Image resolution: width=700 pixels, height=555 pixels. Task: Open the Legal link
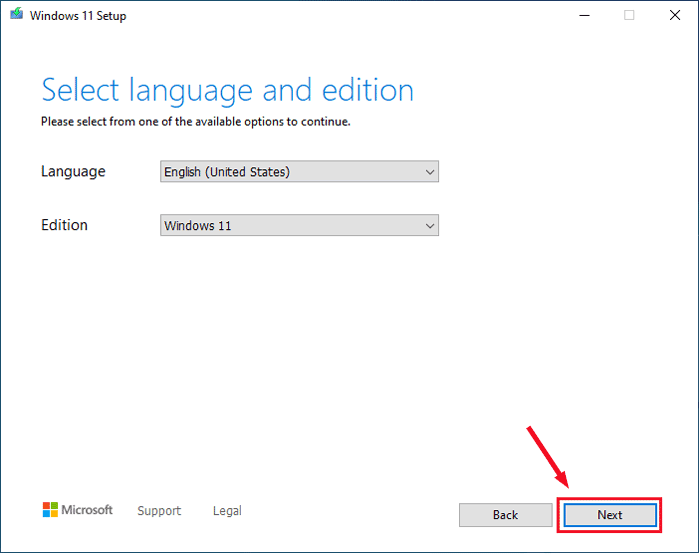227,510
